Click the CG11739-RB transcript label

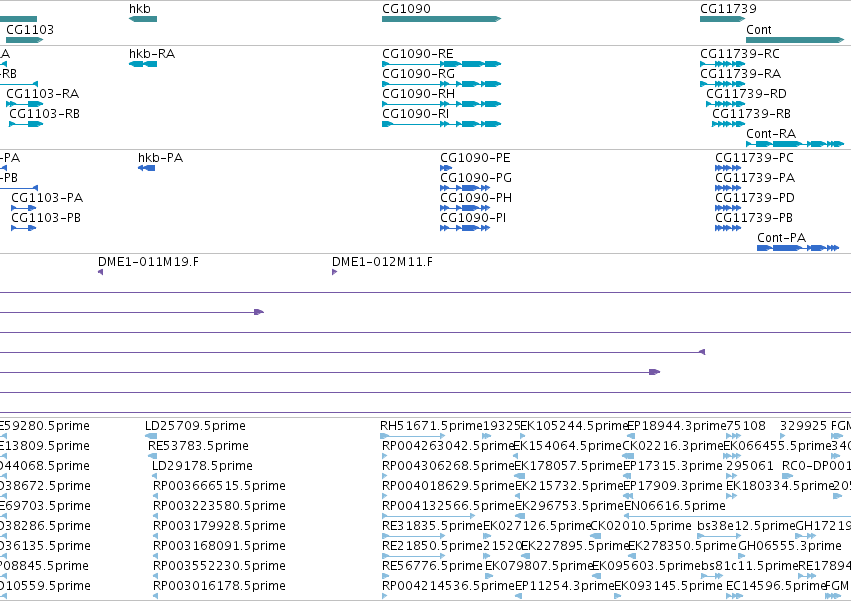click(x=751, y=113)
